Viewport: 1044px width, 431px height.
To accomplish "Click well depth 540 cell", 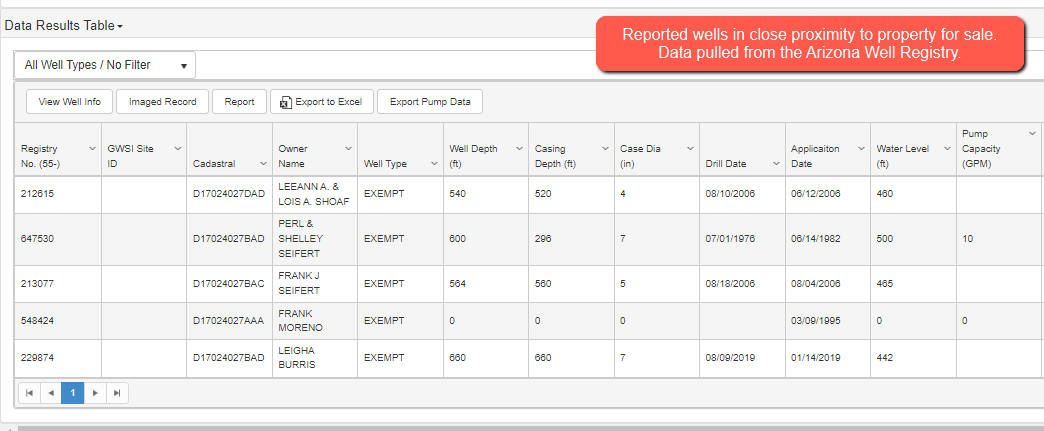I will (x=486, y=195).
